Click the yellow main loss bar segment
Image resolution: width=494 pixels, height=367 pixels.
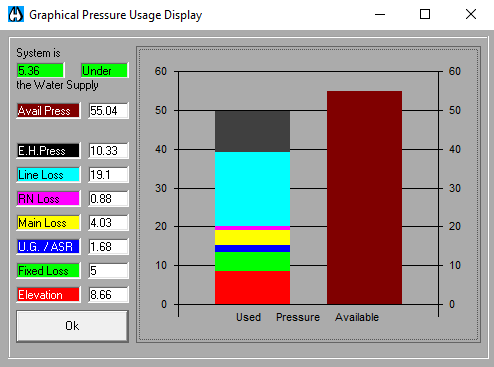pyautogui.click(x=252, y=237)
